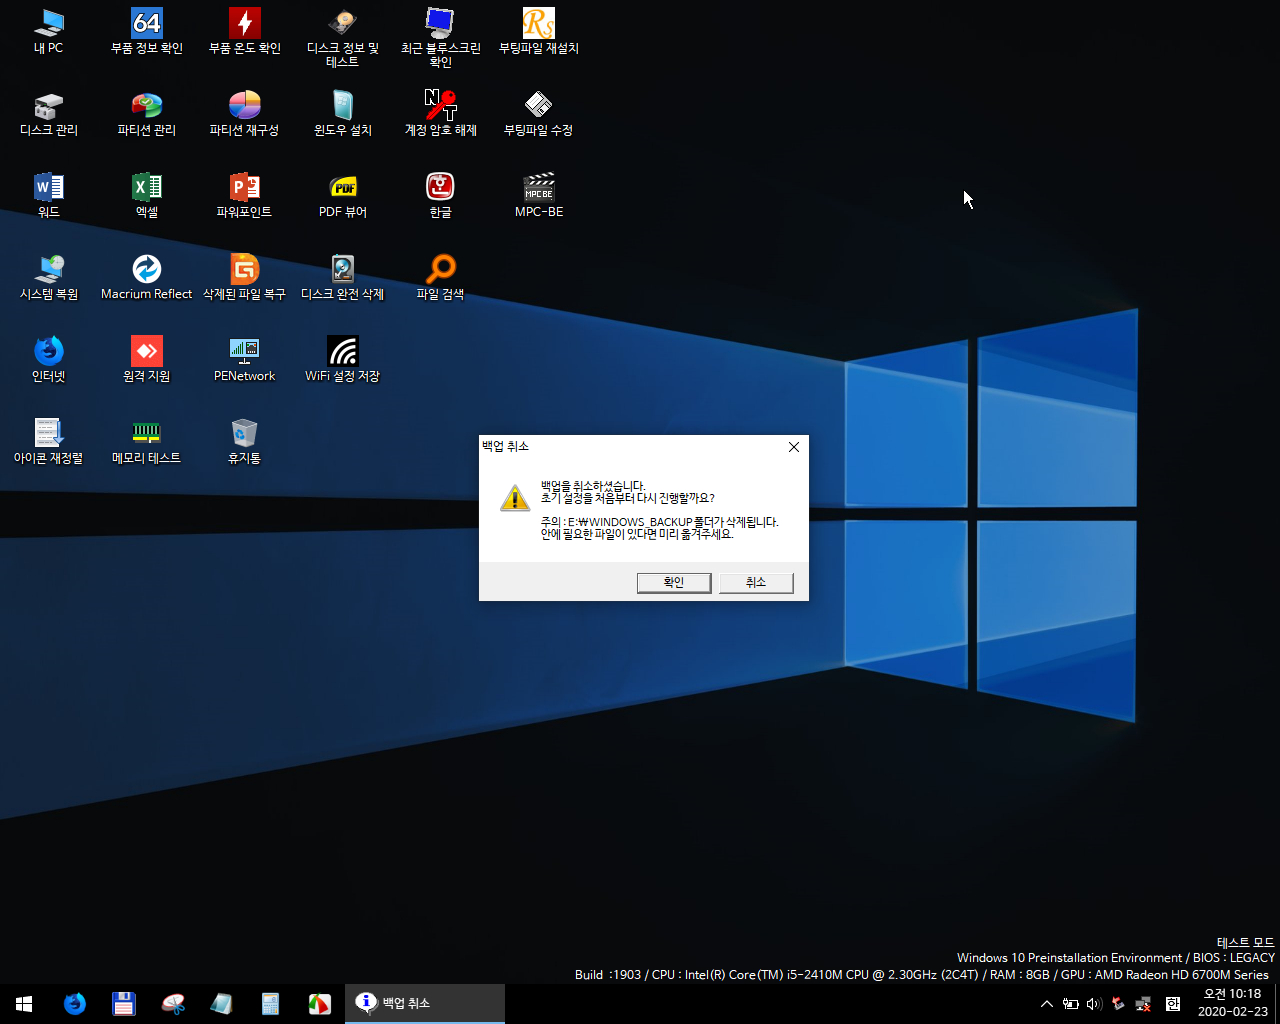Open 부팅파일 재설치 icon
The image size is (1280, 1024).
538,32
